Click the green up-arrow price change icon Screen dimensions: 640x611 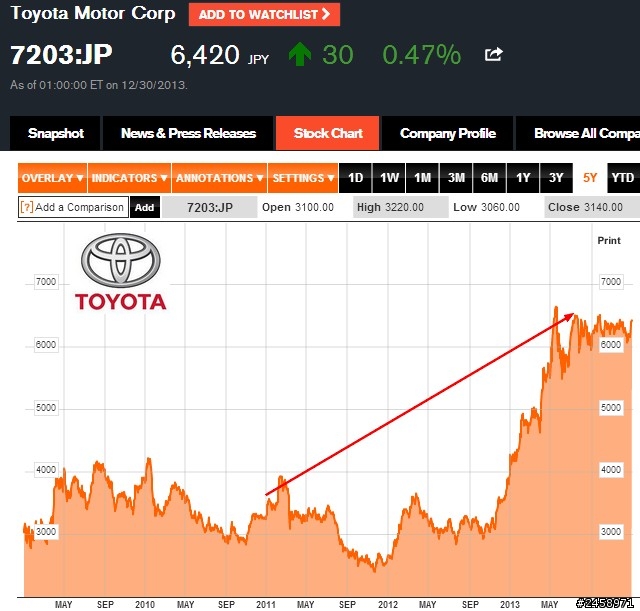click(x=300, y=55)
